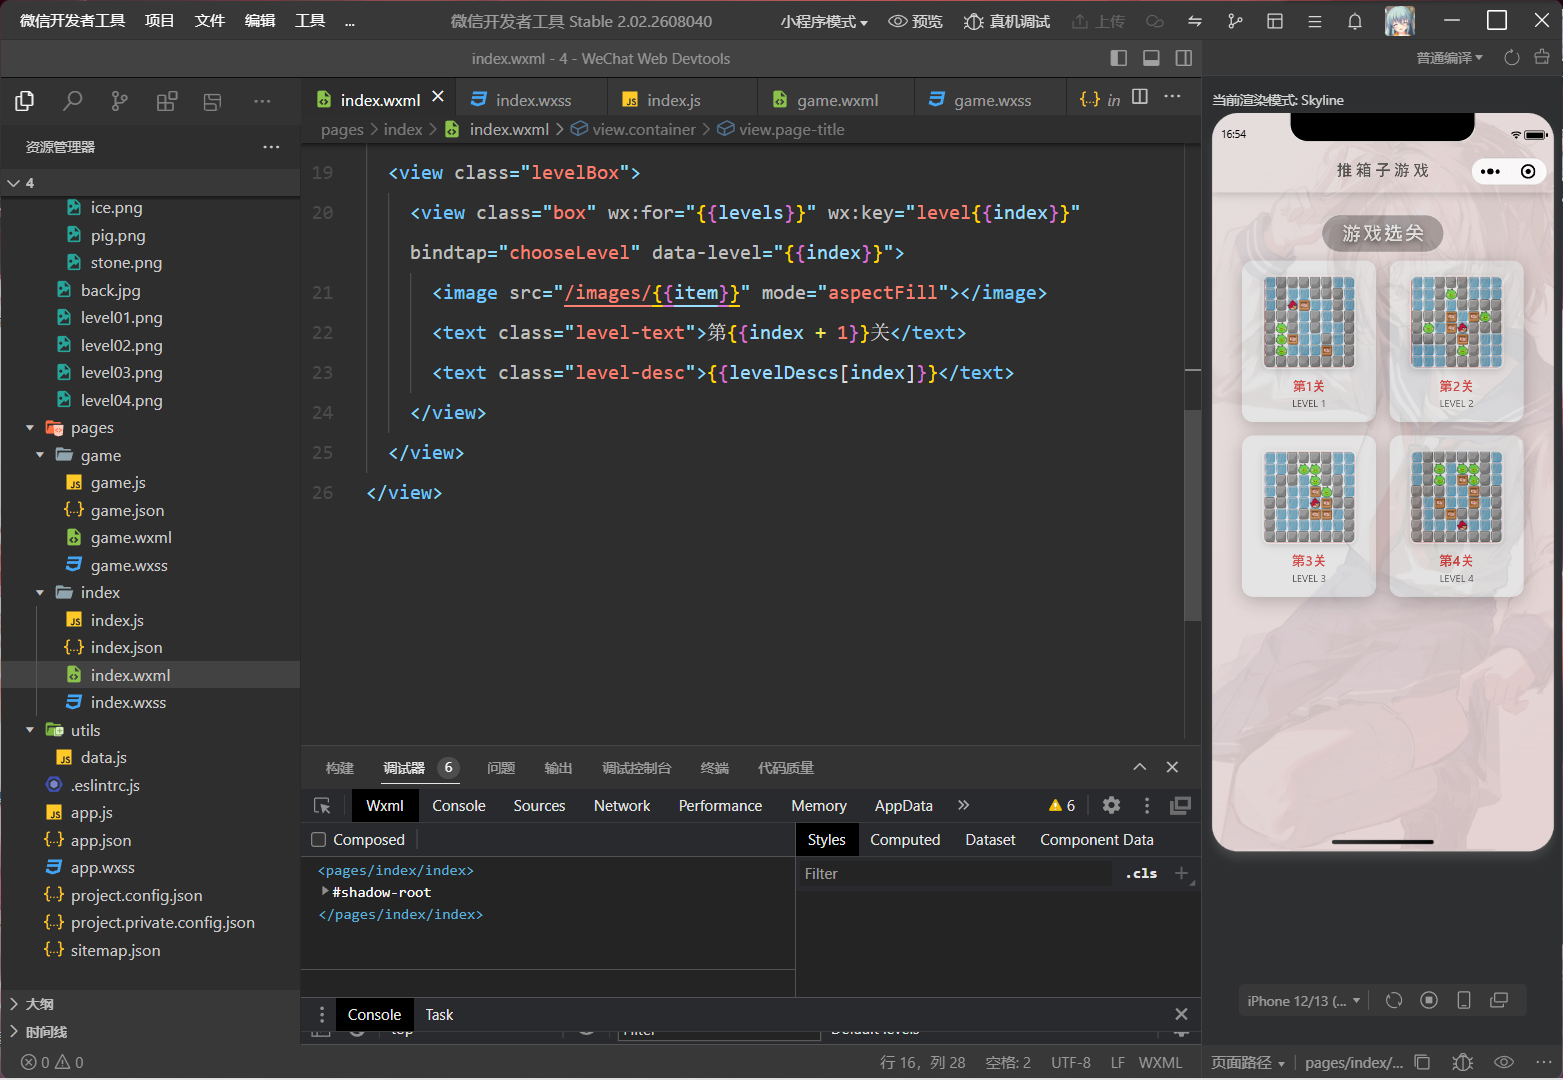Screen dimensions: 1563x1080
Task: Toggle the .cls class editor
Action: click(x=1141, y=873)
